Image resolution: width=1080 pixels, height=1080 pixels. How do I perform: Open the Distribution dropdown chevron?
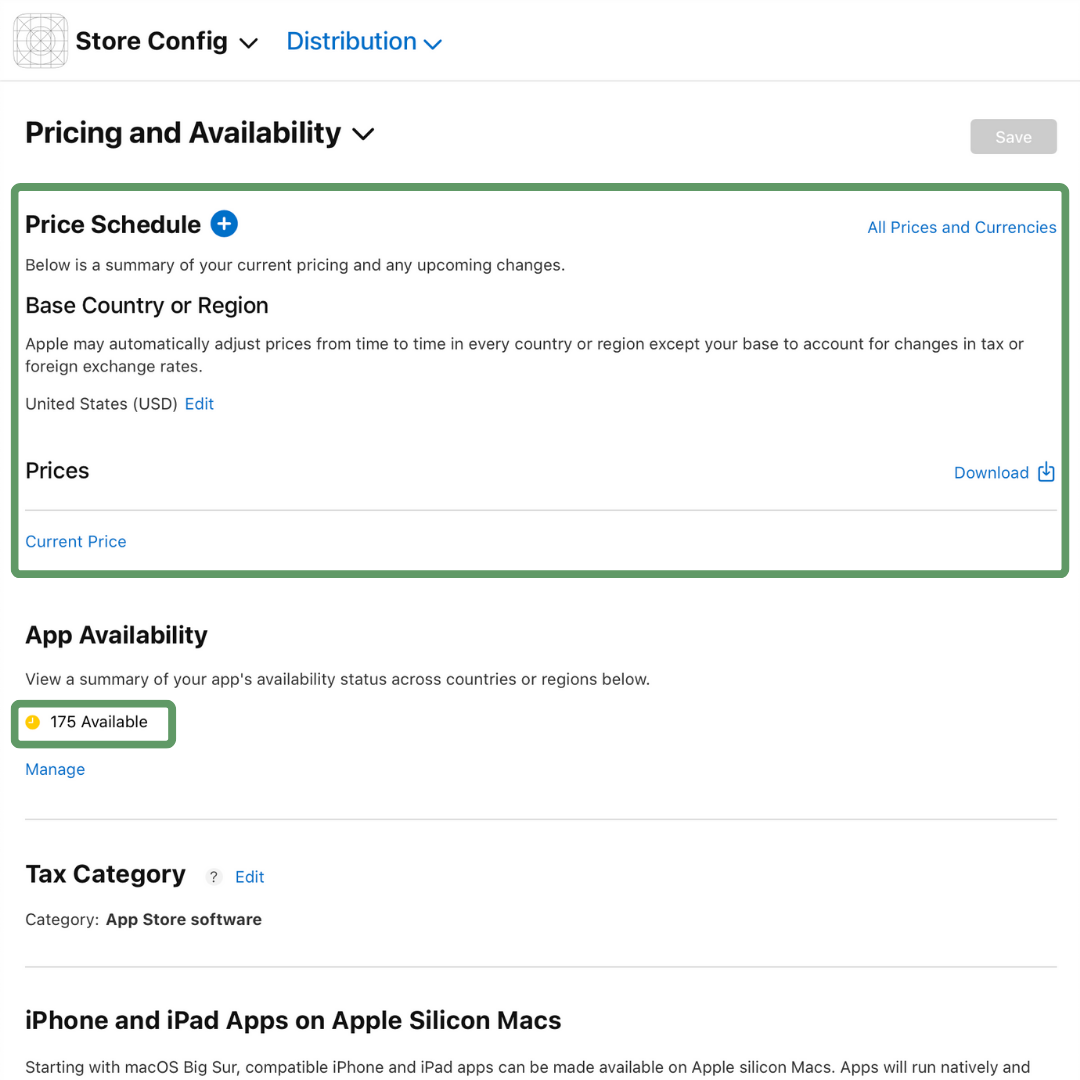pos(433,43)
